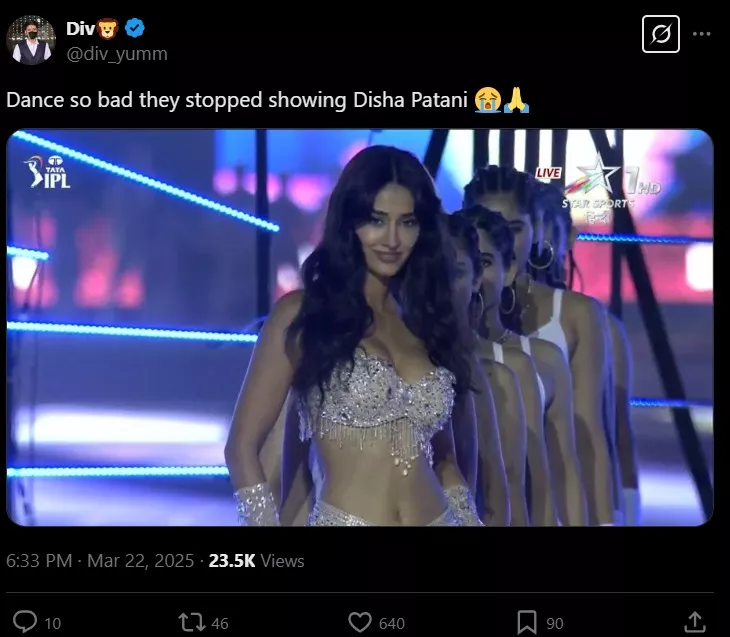
Task: Click the 640 likes count
Action: coord(392,623)
